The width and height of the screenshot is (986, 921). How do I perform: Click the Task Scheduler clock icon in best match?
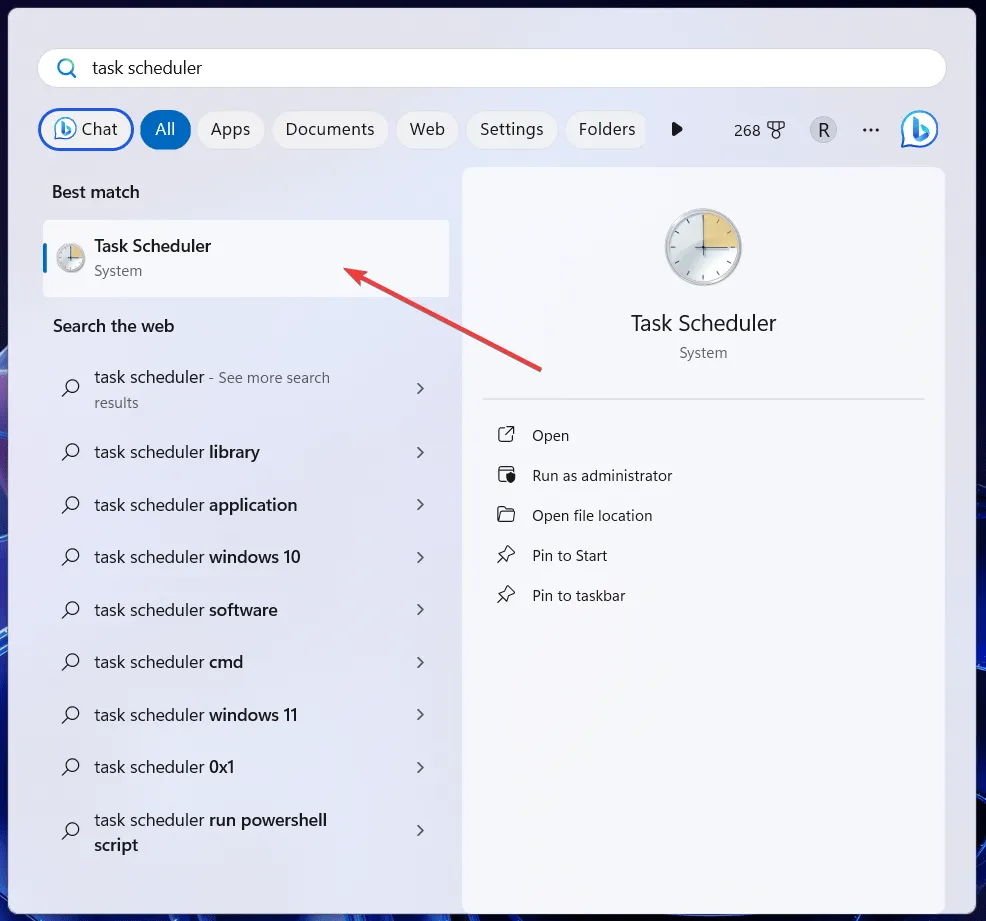coord(70,258)
